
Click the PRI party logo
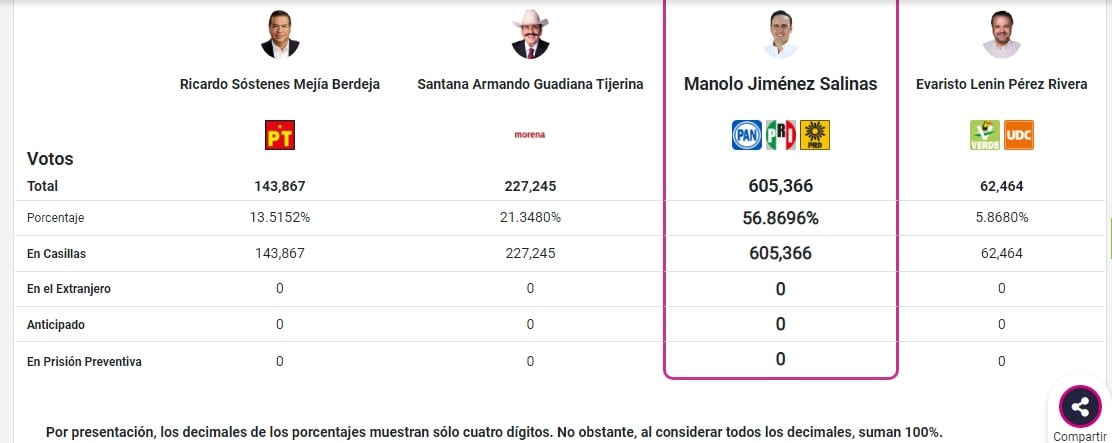tap(781, 135)
